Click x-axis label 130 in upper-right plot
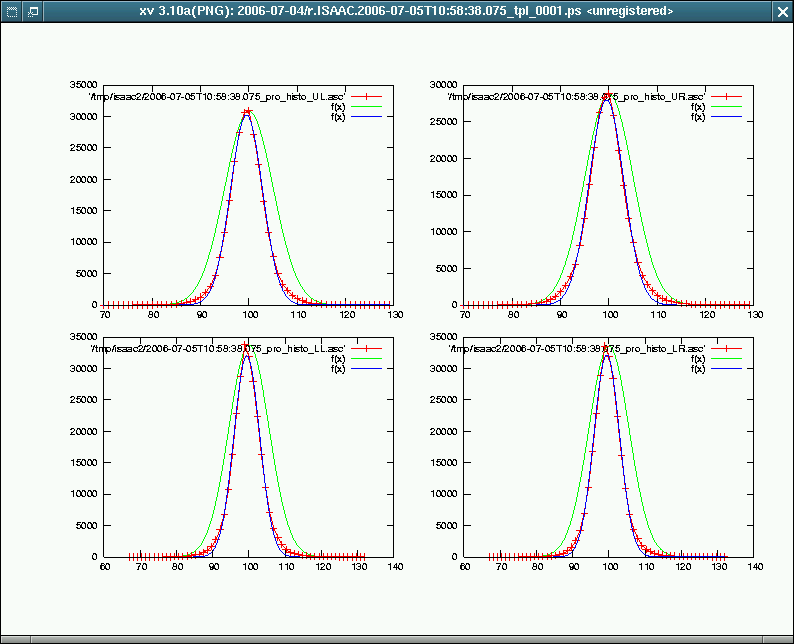Image resolution: width=794 pixels, height=644 pixels. [x=755, y=315]
